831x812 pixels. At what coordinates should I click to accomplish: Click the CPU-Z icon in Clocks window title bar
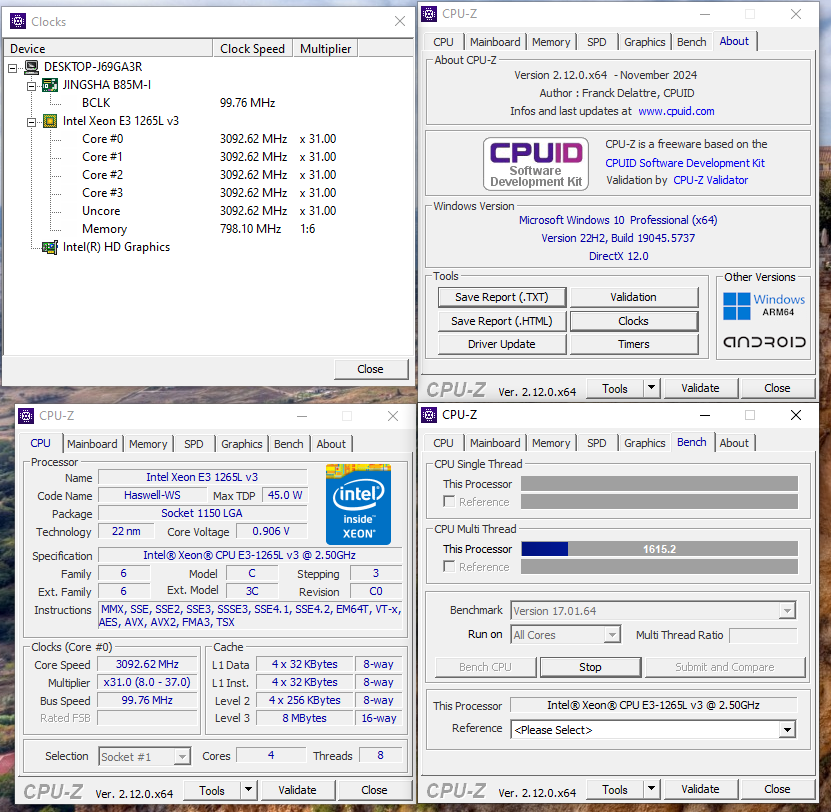(x=18, y=21)
